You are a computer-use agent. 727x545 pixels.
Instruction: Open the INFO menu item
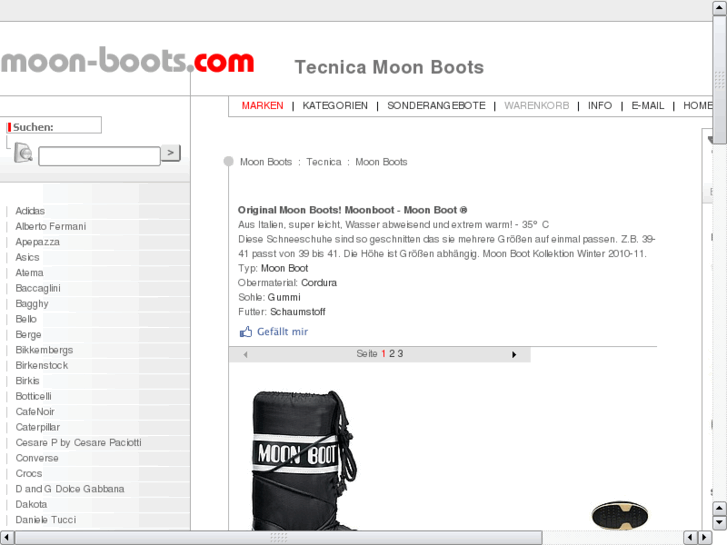click(x=600, y=106)
